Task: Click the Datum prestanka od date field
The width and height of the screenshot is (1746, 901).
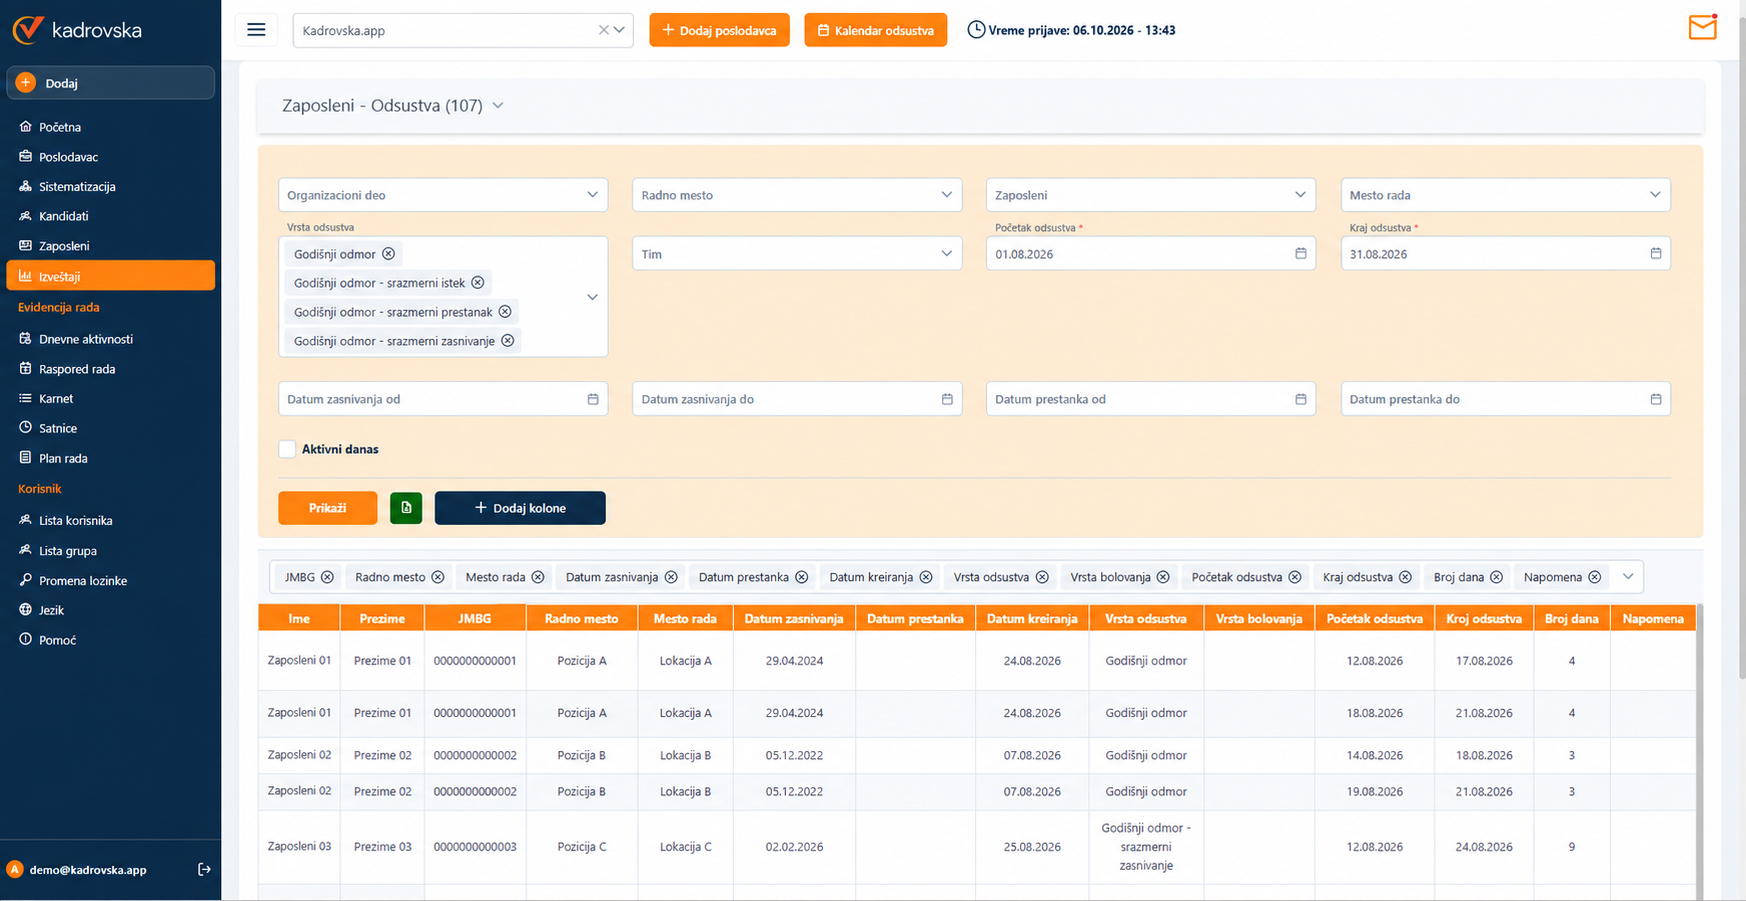Action: (1151, 399)
